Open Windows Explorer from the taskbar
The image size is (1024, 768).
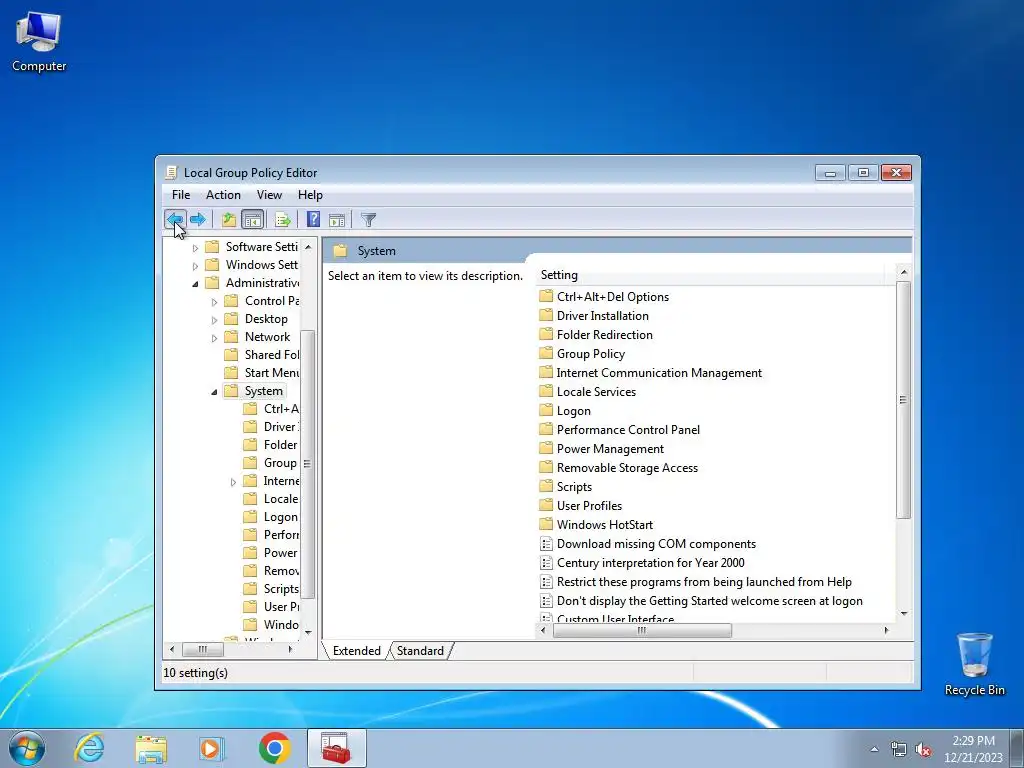(151, 748)
